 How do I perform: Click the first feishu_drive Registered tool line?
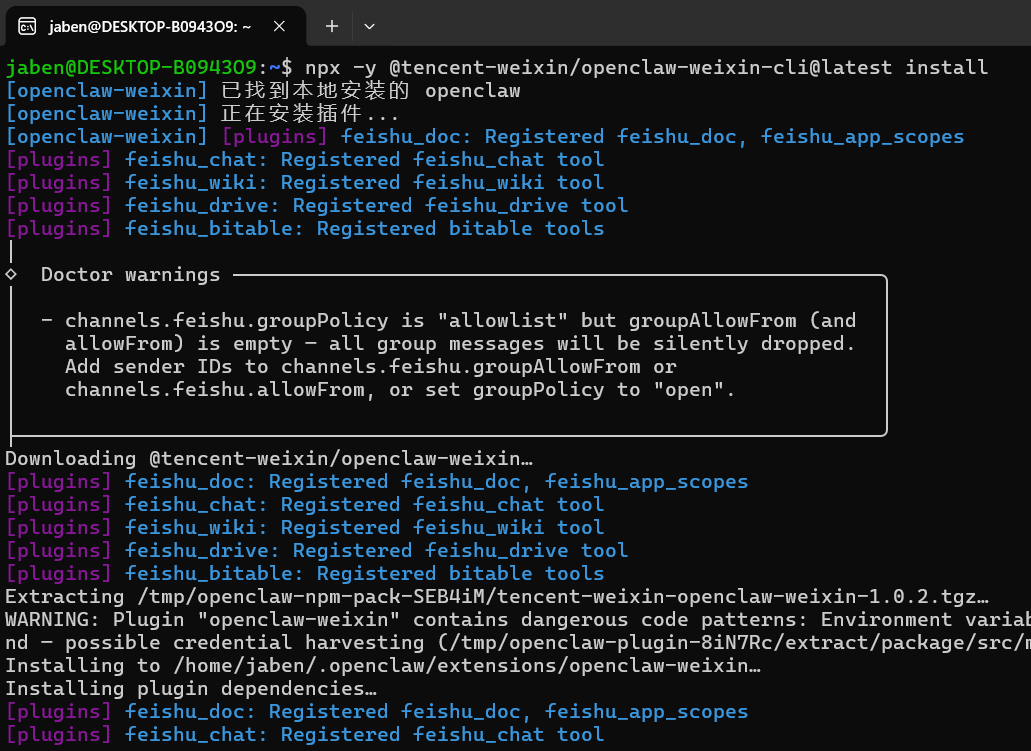(x=376, y=205)
